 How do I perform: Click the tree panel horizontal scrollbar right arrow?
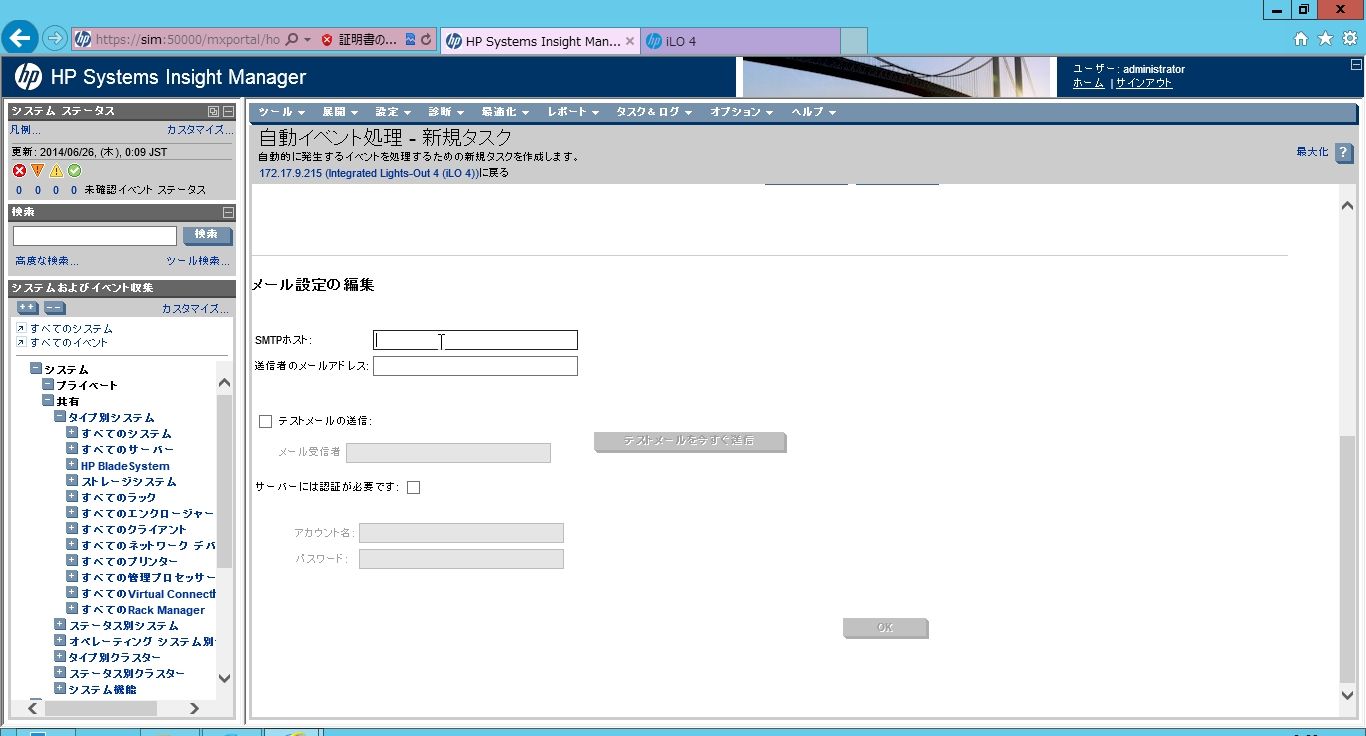(195, 707)
